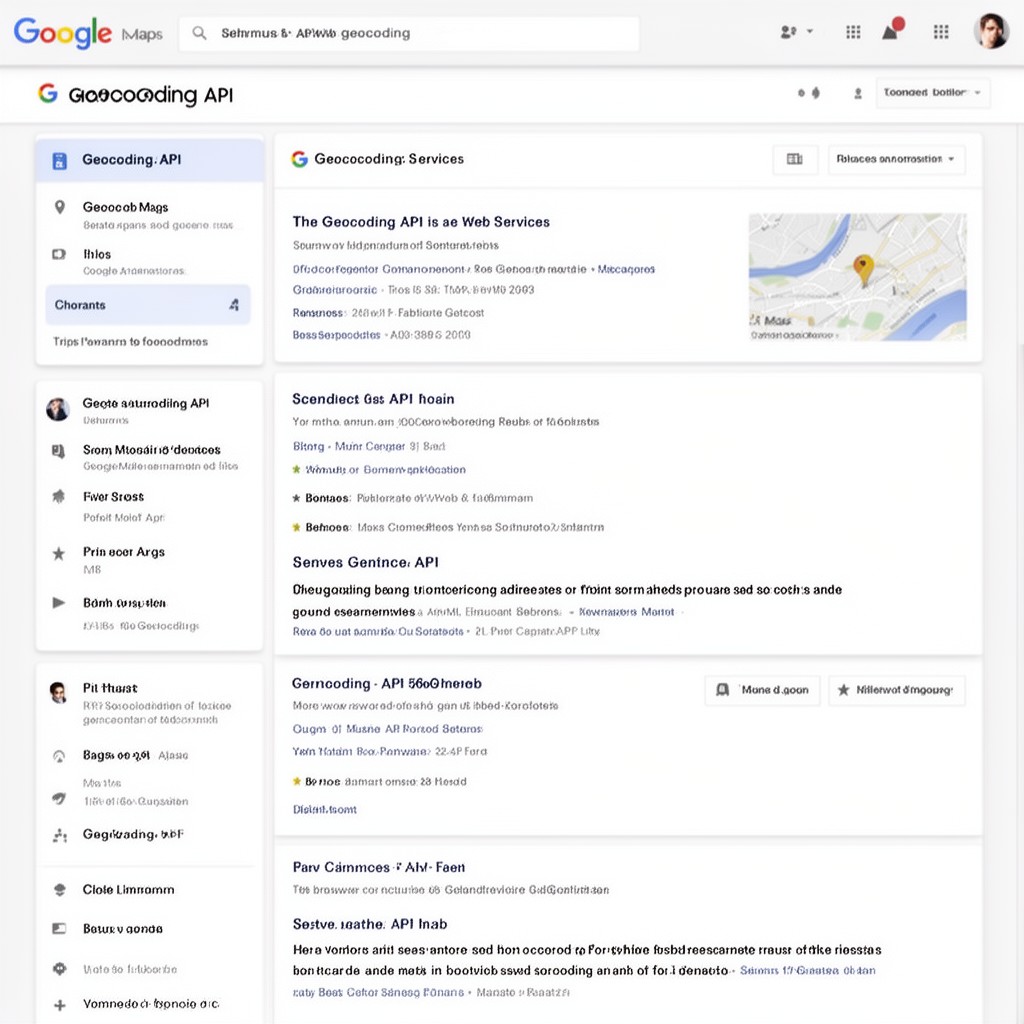Open the account switcher dropdown arrow
This screenshot has height=1024, width=1024.
(810, 31)
